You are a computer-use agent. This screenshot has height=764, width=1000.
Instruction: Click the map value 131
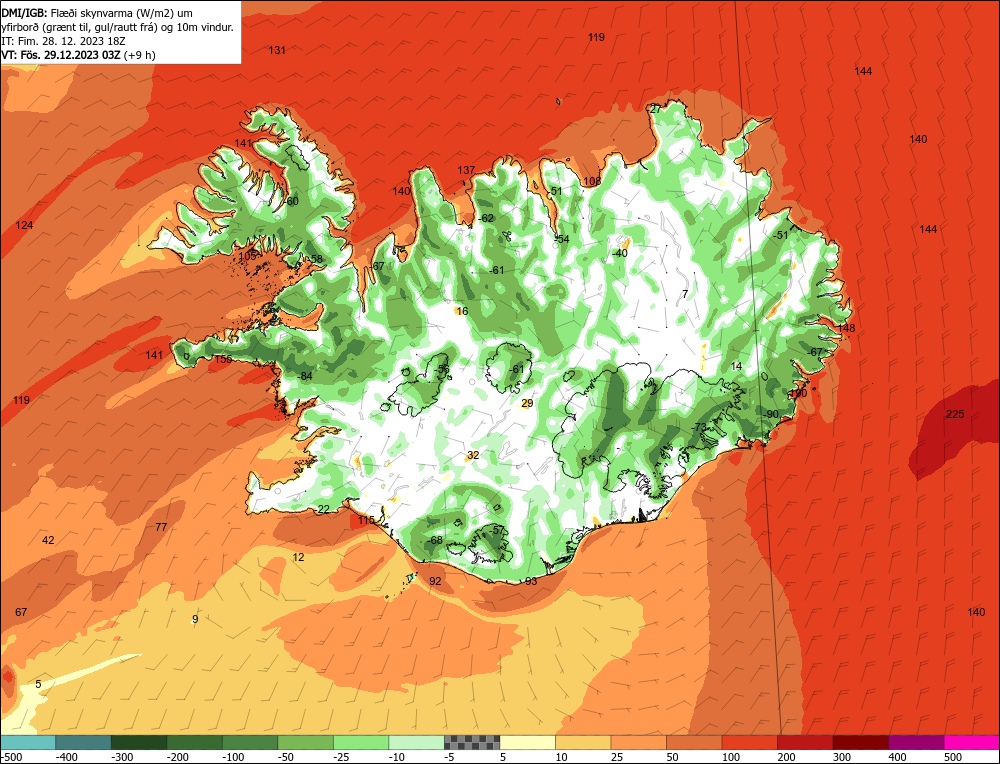(x=277, y=50)
